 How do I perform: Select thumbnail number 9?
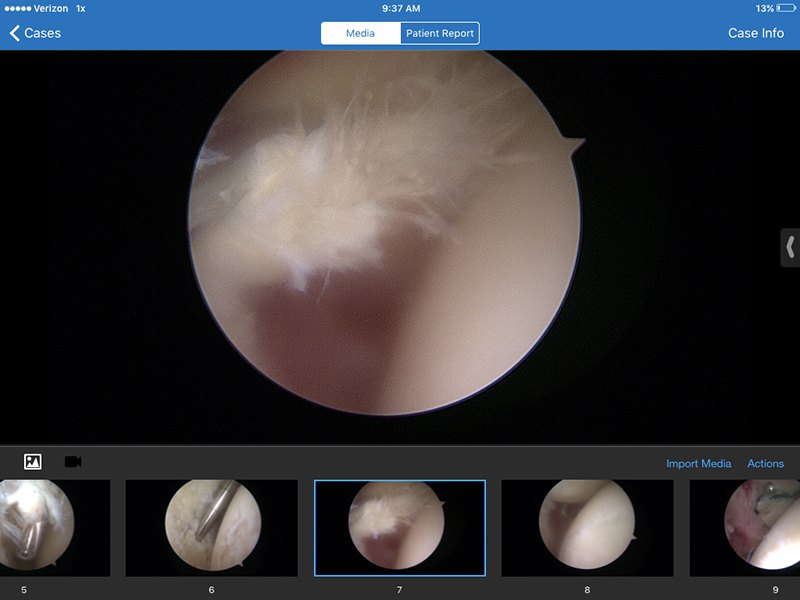tap(745, 528)
